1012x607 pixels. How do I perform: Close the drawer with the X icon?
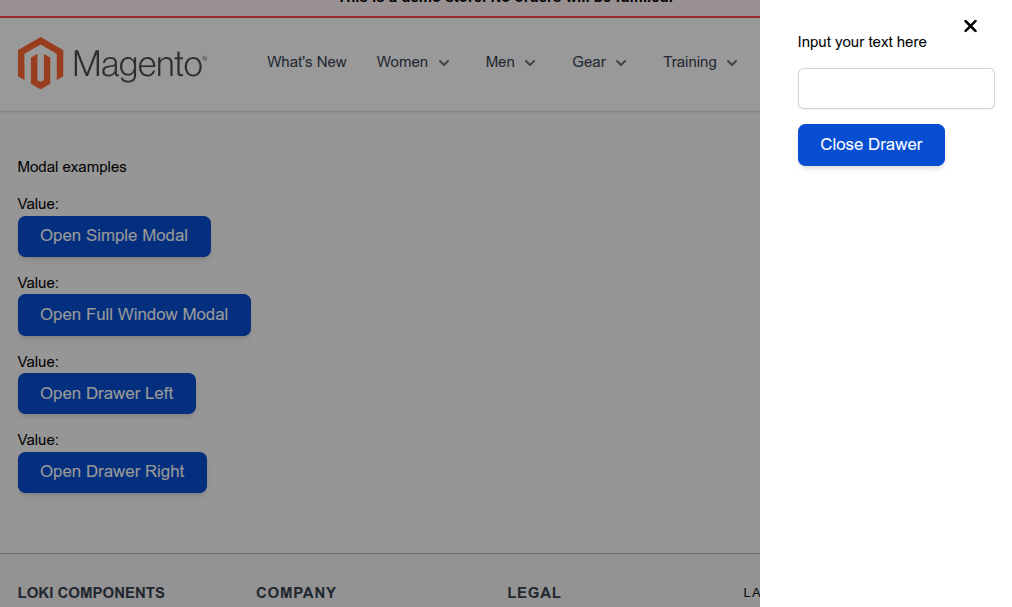(970, 26)
